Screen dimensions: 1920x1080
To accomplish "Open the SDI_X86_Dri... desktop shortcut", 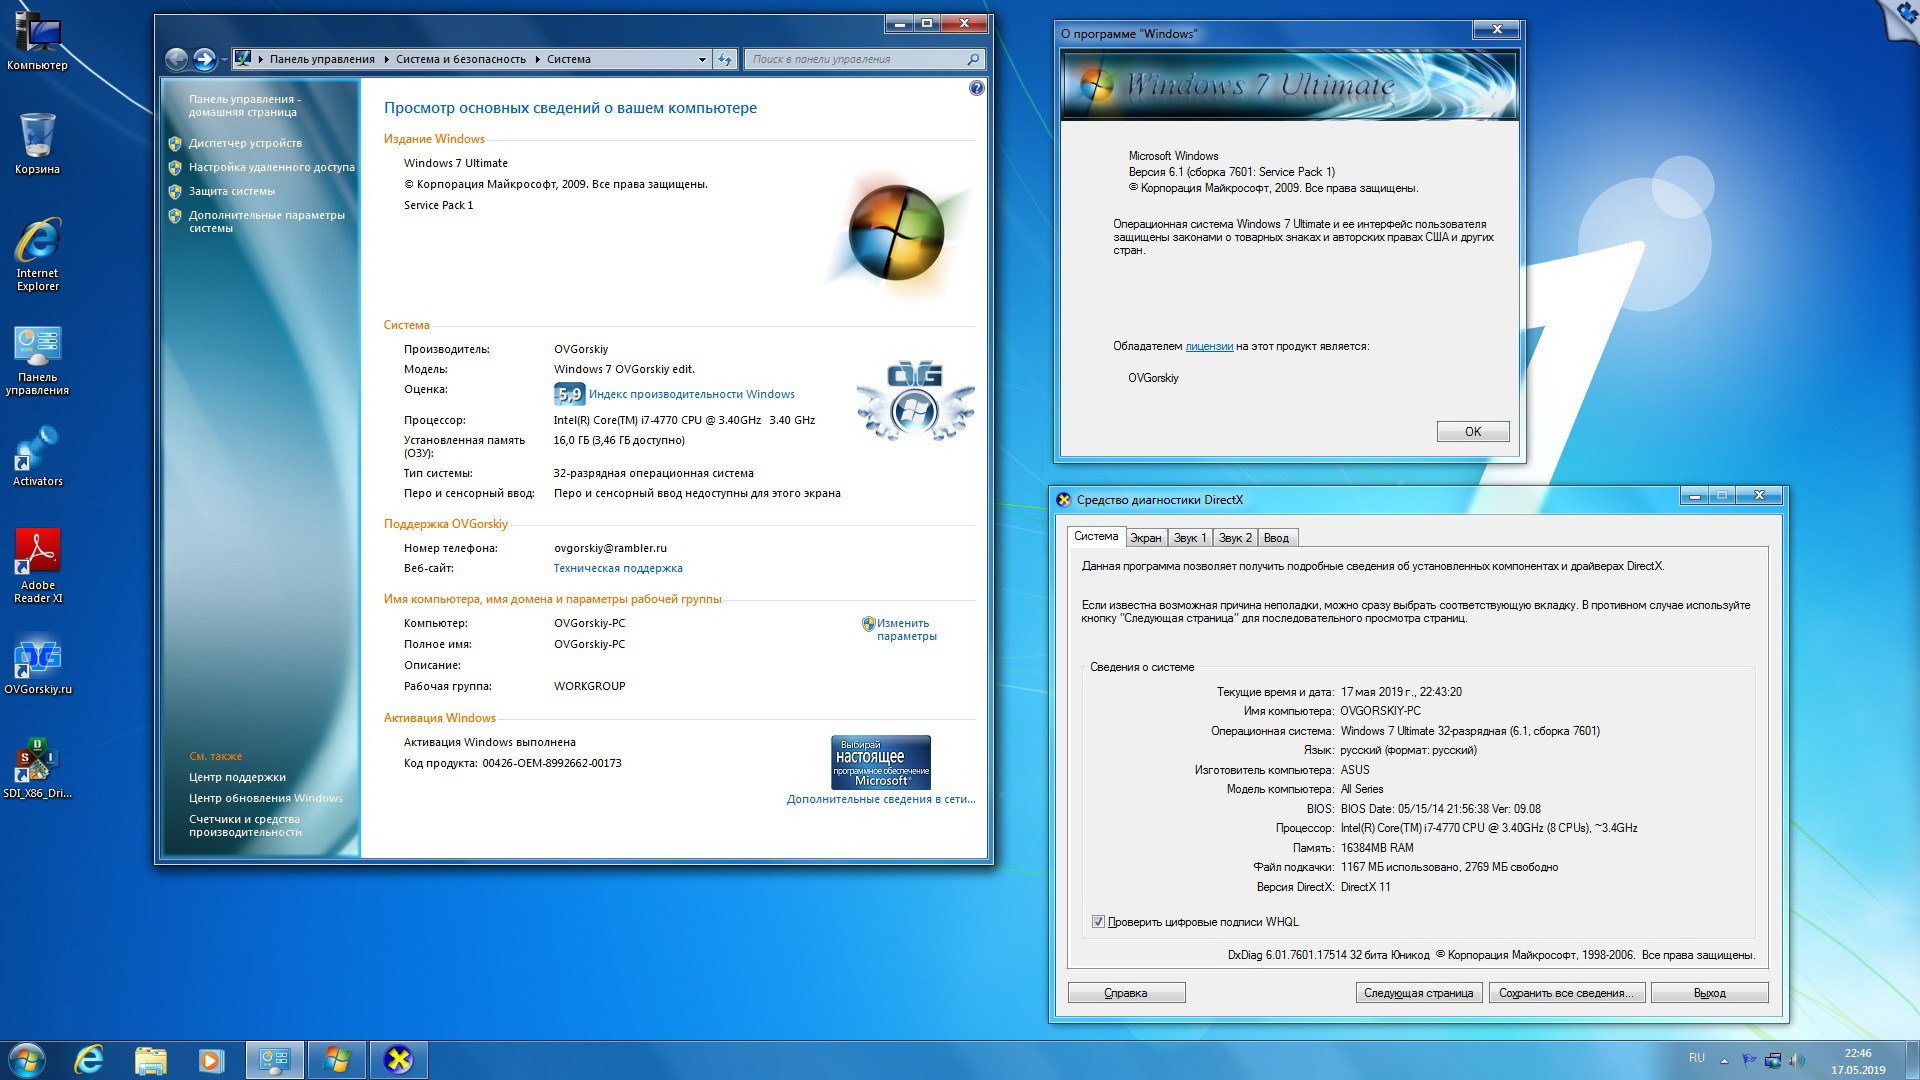I will coord(37,770).
